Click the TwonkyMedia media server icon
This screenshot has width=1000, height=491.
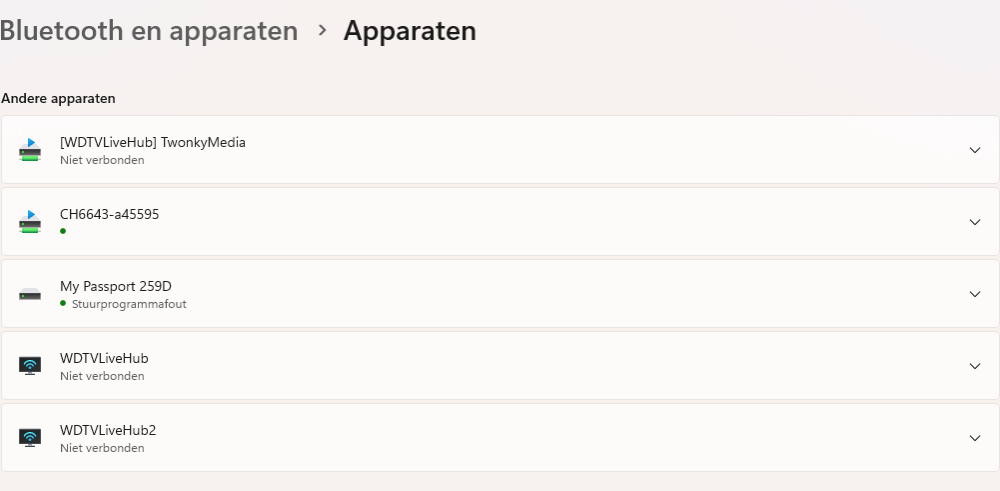coord(30,150)
